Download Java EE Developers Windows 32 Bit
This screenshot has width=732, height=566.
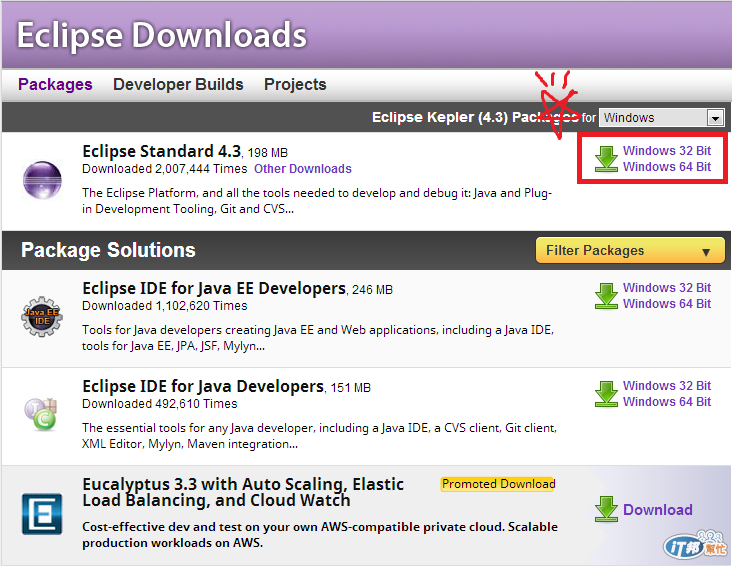667,288
